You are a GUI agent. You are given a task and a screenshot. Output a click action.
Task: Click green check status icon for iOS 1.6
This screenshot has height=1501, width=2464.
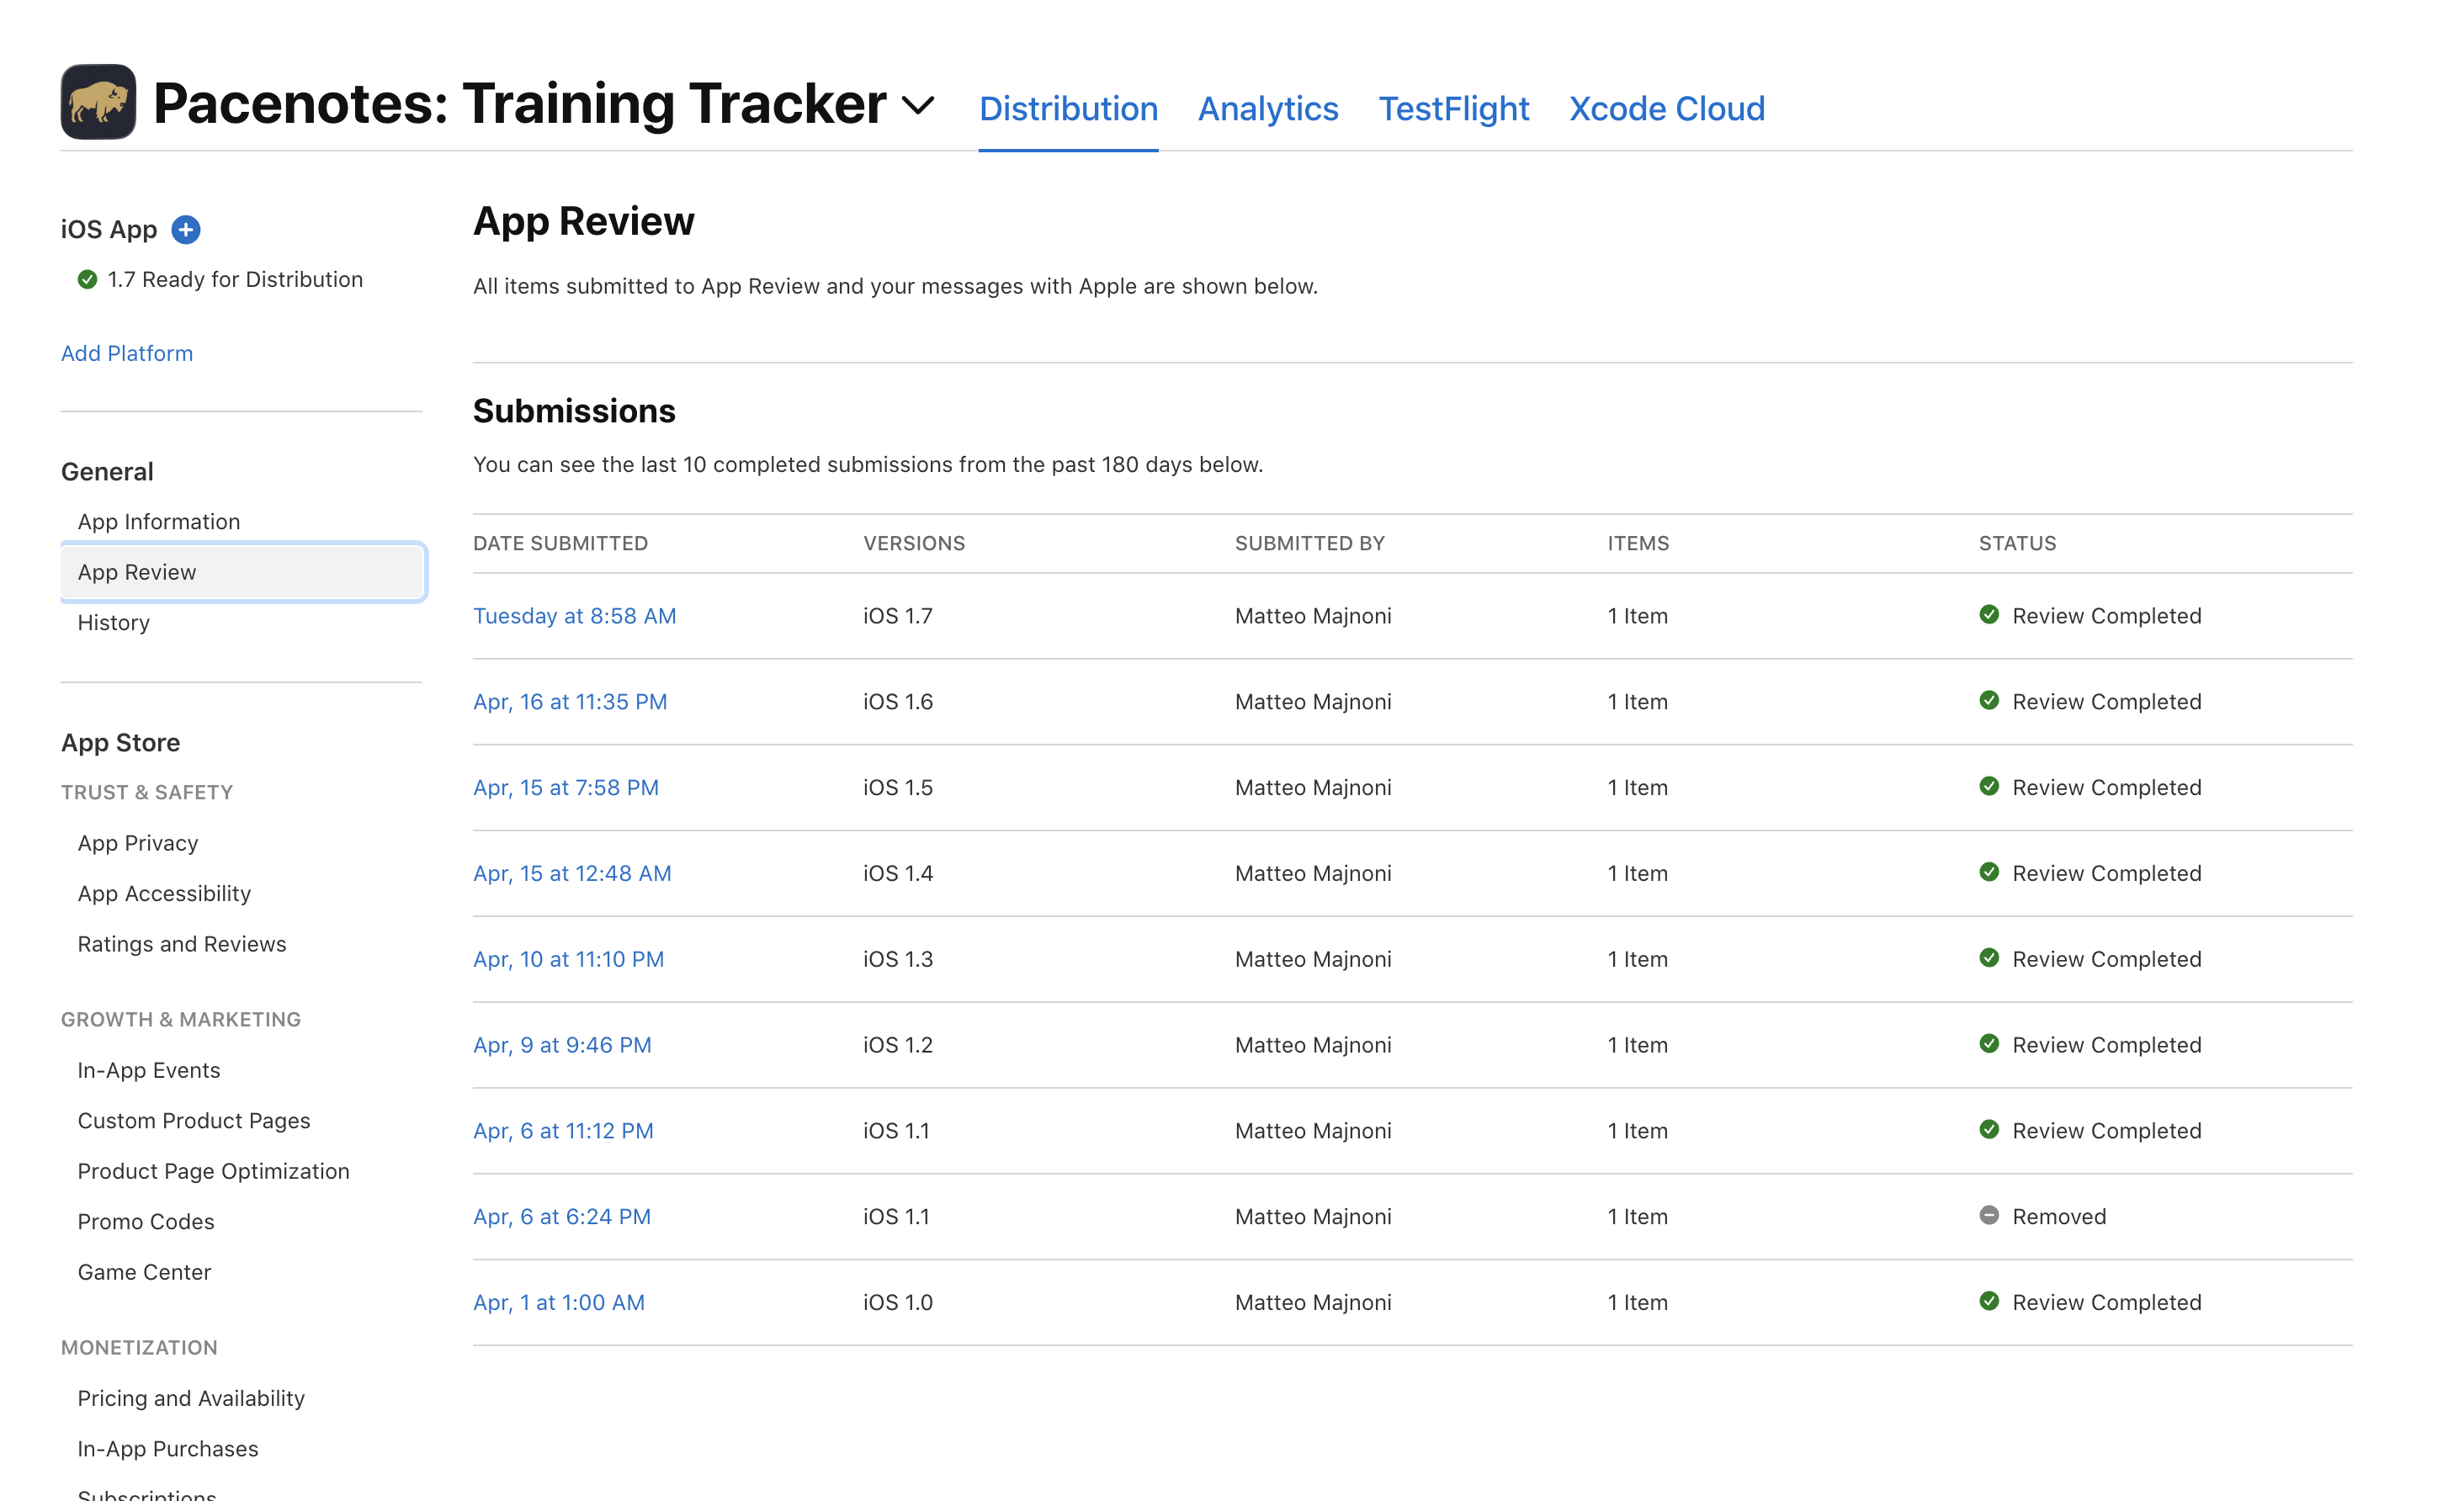coord(1989,700)
